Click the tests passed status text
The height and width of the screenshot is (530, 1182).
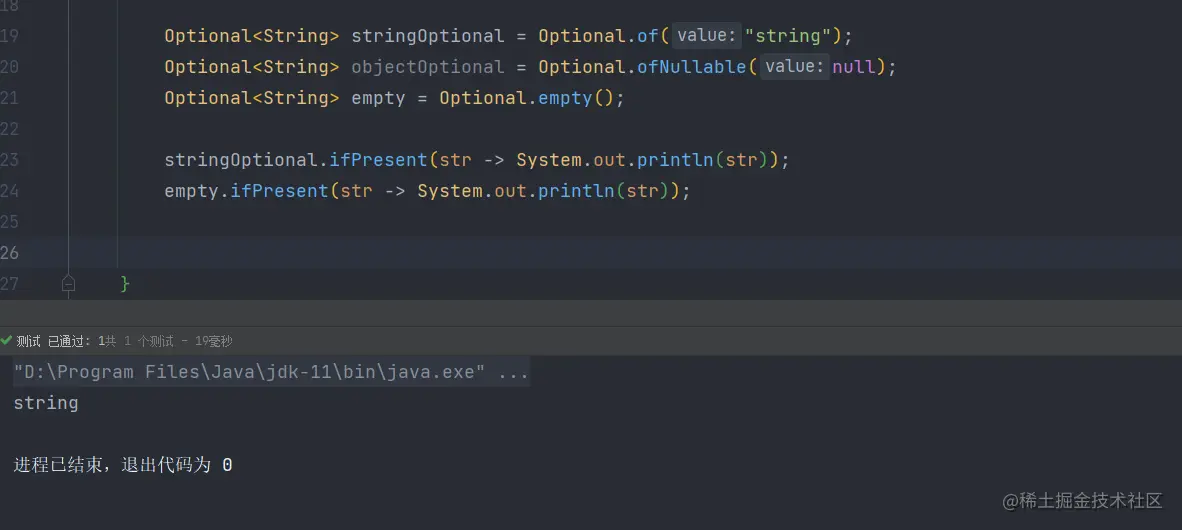(x=124, y=342)
